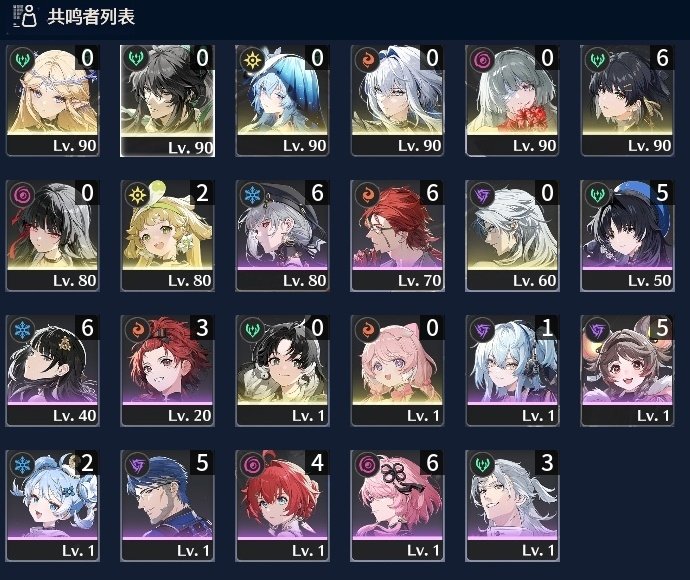
Task: Select the white-haired Fusion Lv. 90 character
Action: click(x=397, y=100)
